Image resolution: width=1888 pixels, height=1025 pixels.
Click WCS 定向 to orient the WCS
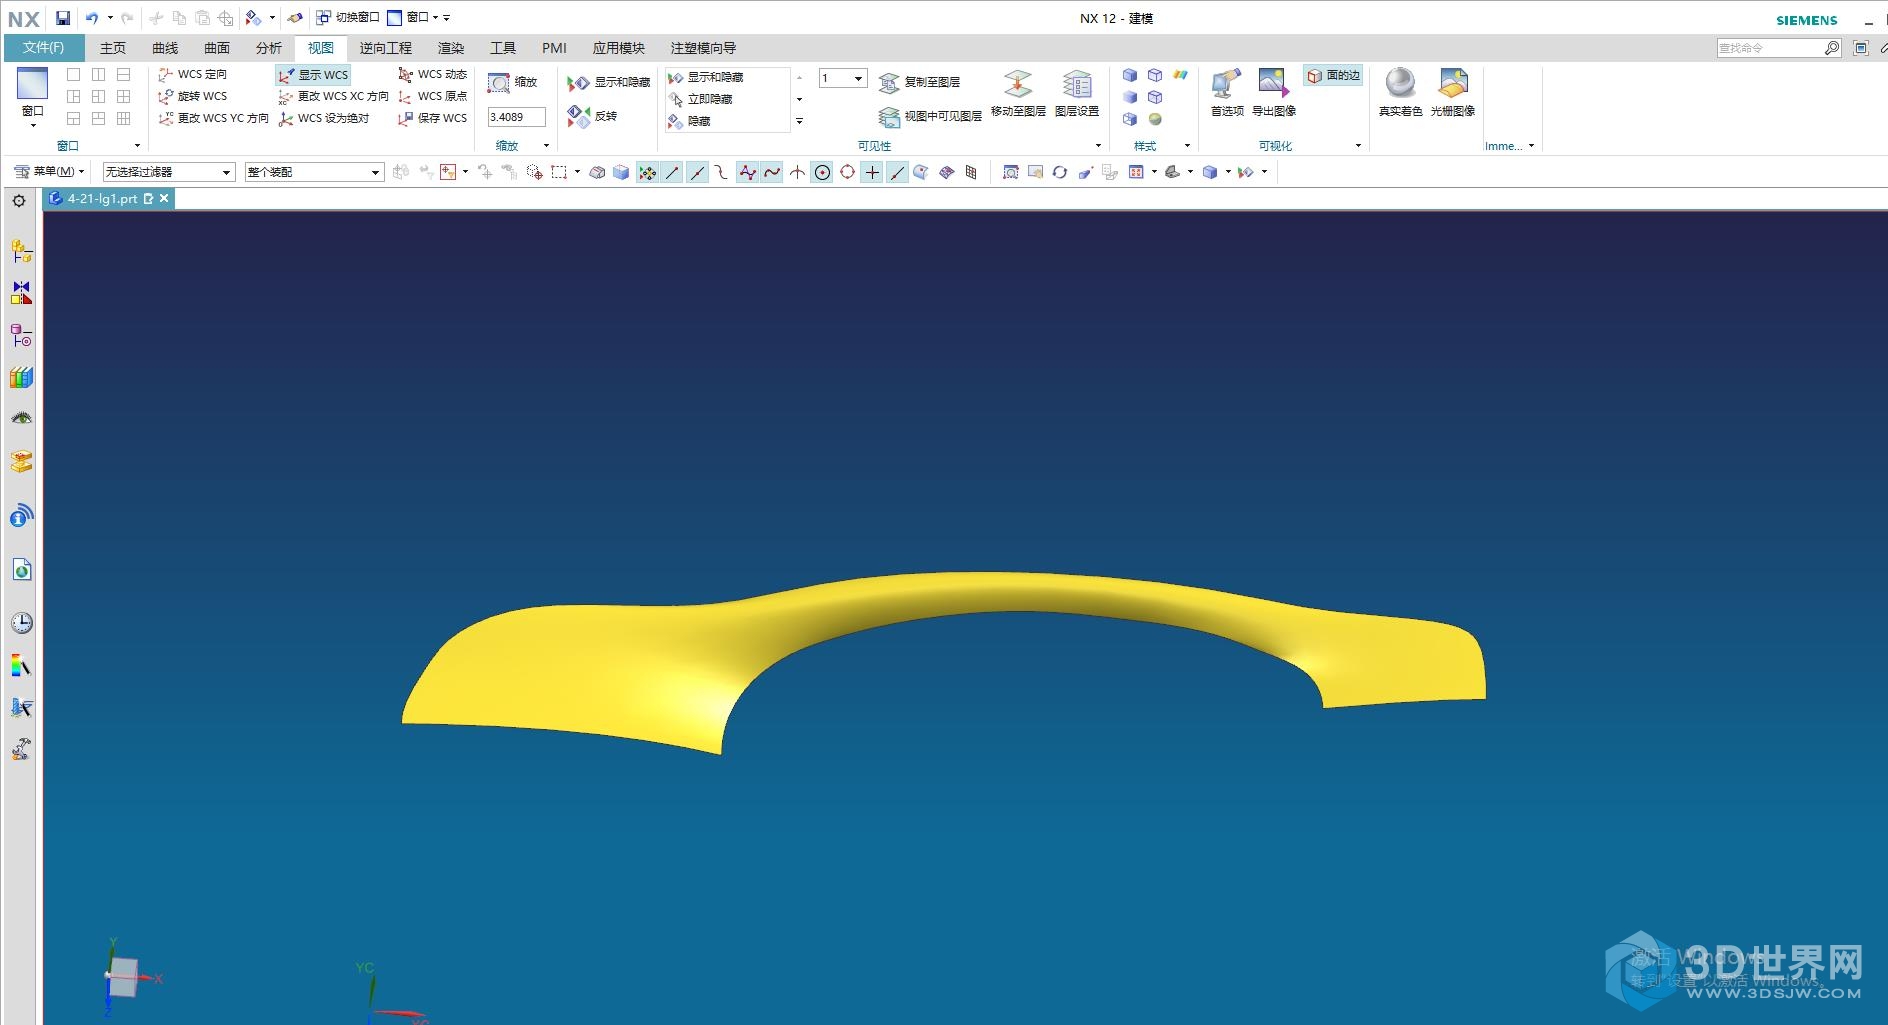tap(193, 74)
